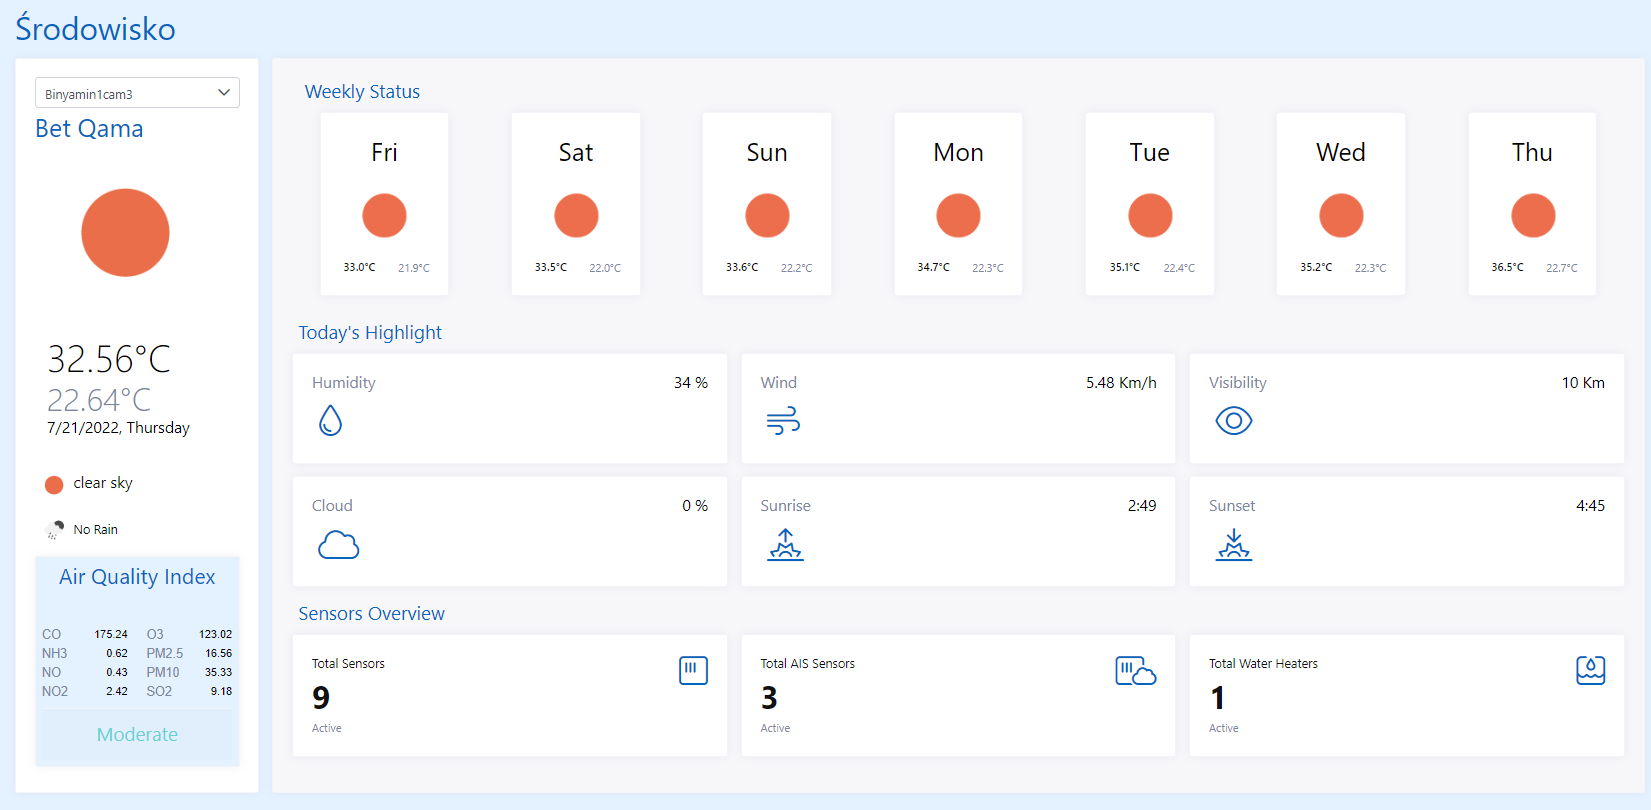Click the large current weather sun icon
1651x810 pixels.
click(125, 233)
